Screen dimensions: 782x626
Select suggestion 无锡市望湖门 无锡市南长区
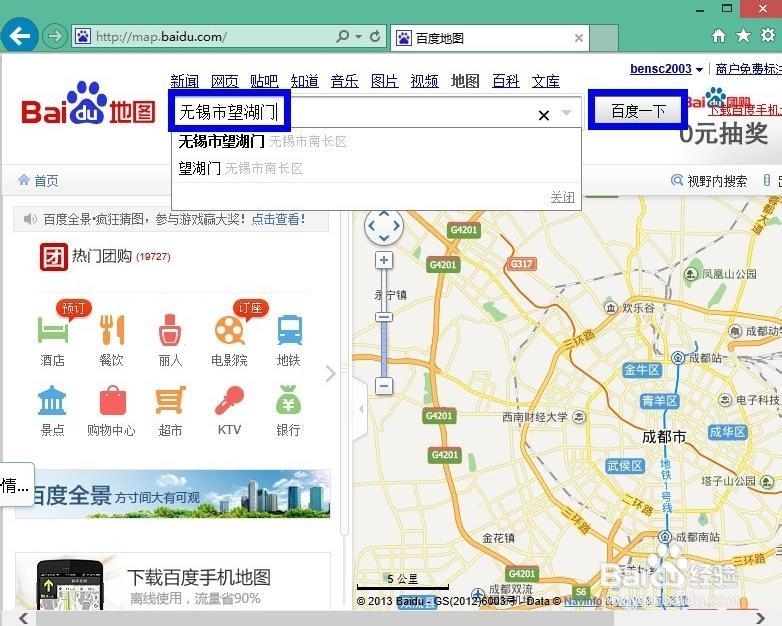377,142
